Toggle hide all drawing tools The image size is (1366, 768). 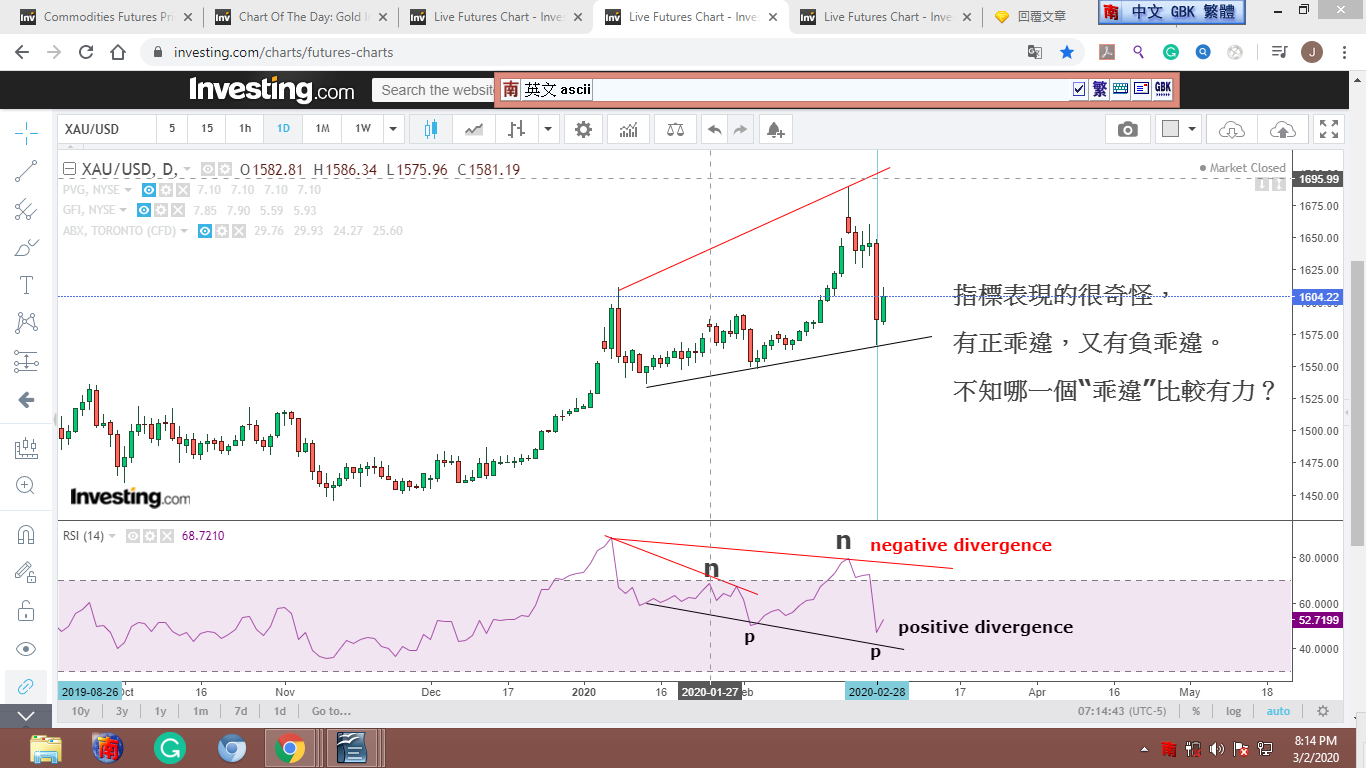pos(27,648)
